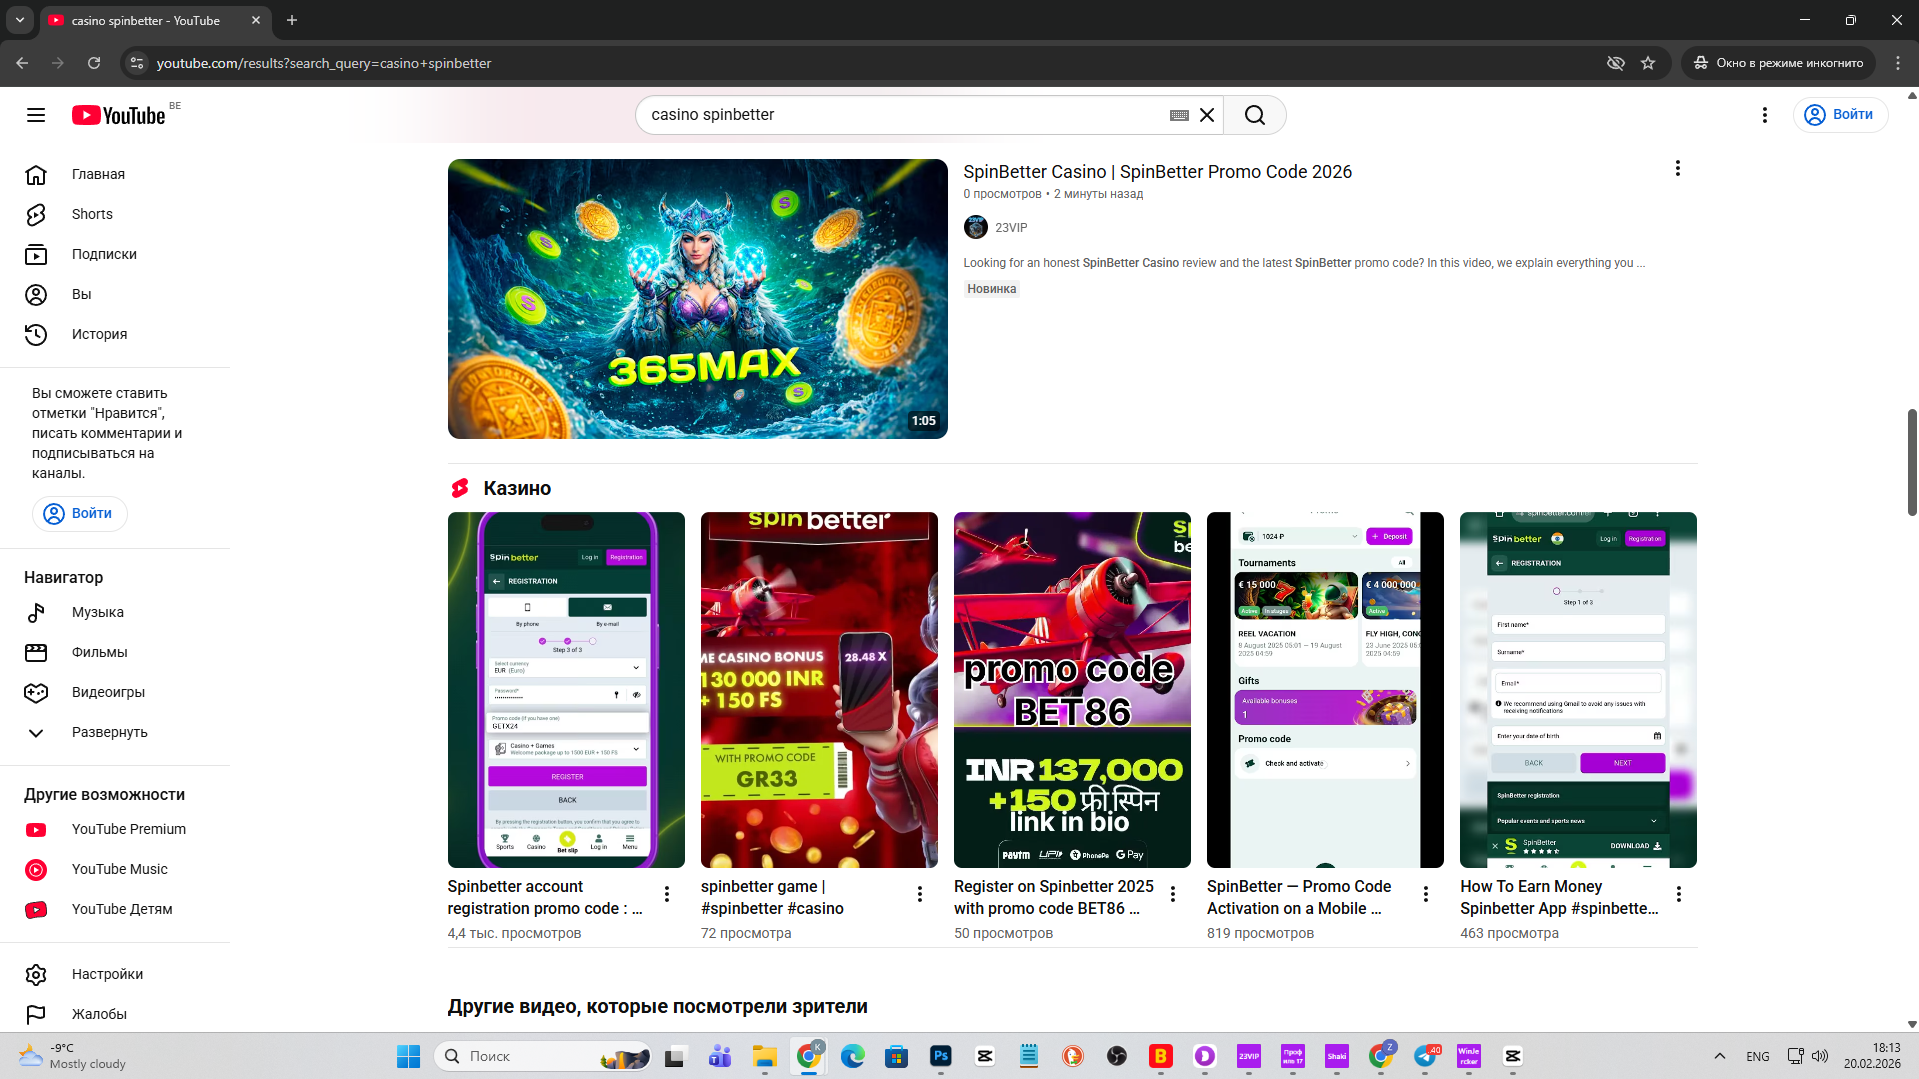Open the 23VIP channel avatar
This screenshot has height=1079, width=1919.
point(975,227)
